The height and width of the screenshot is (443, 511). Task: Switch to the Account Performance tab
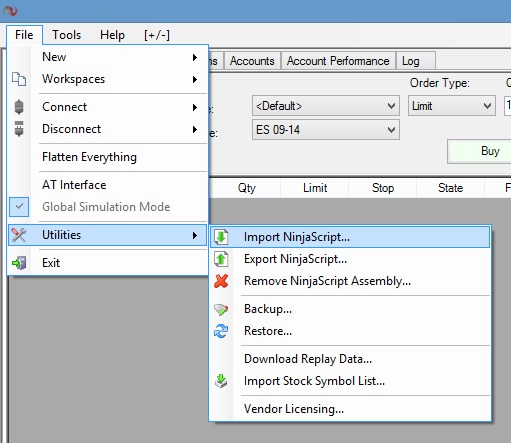coord(338,61)
